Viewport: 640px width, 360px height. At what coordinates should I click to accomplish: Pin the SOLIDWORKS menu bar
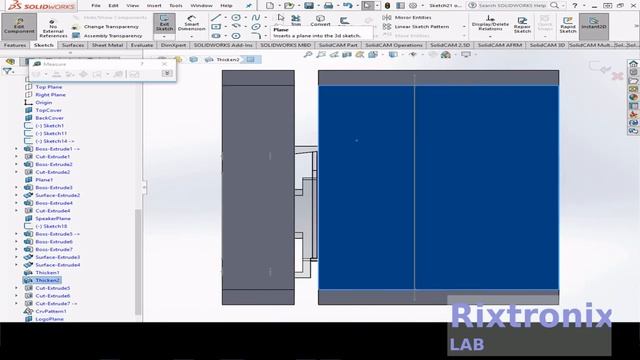click(x=248, y=6)
